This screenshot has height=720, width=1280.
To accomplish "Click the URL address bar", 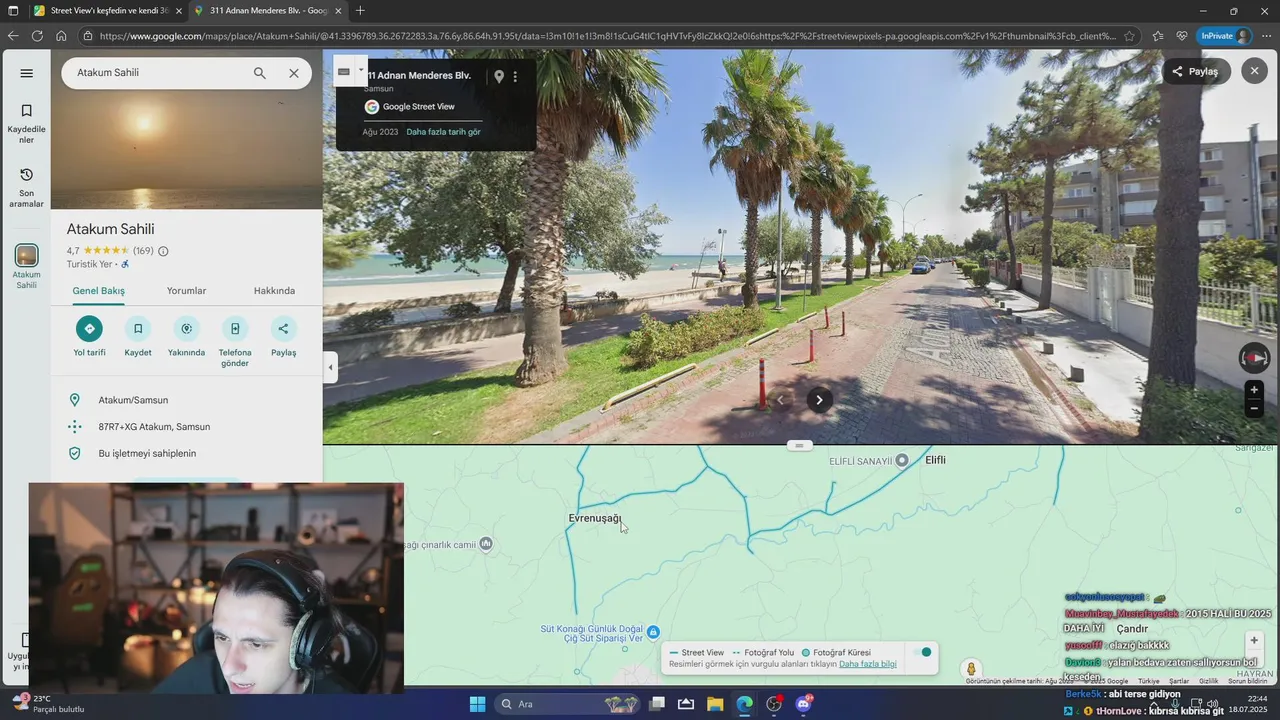I will [607, 36].
